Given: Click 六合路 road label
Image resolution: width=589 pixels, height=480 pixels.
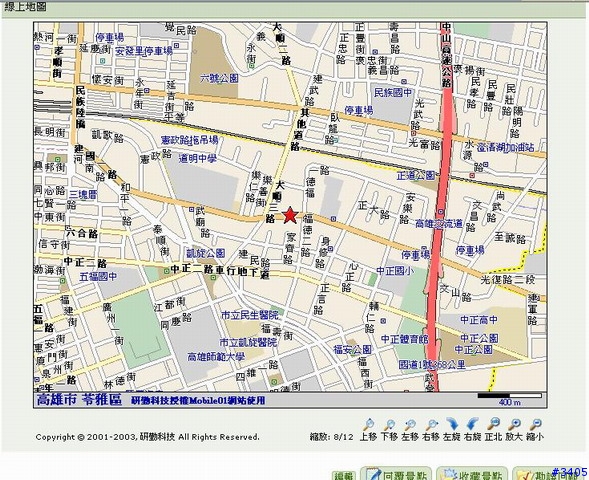Looking at the screenshot, I should click(82, 233).
